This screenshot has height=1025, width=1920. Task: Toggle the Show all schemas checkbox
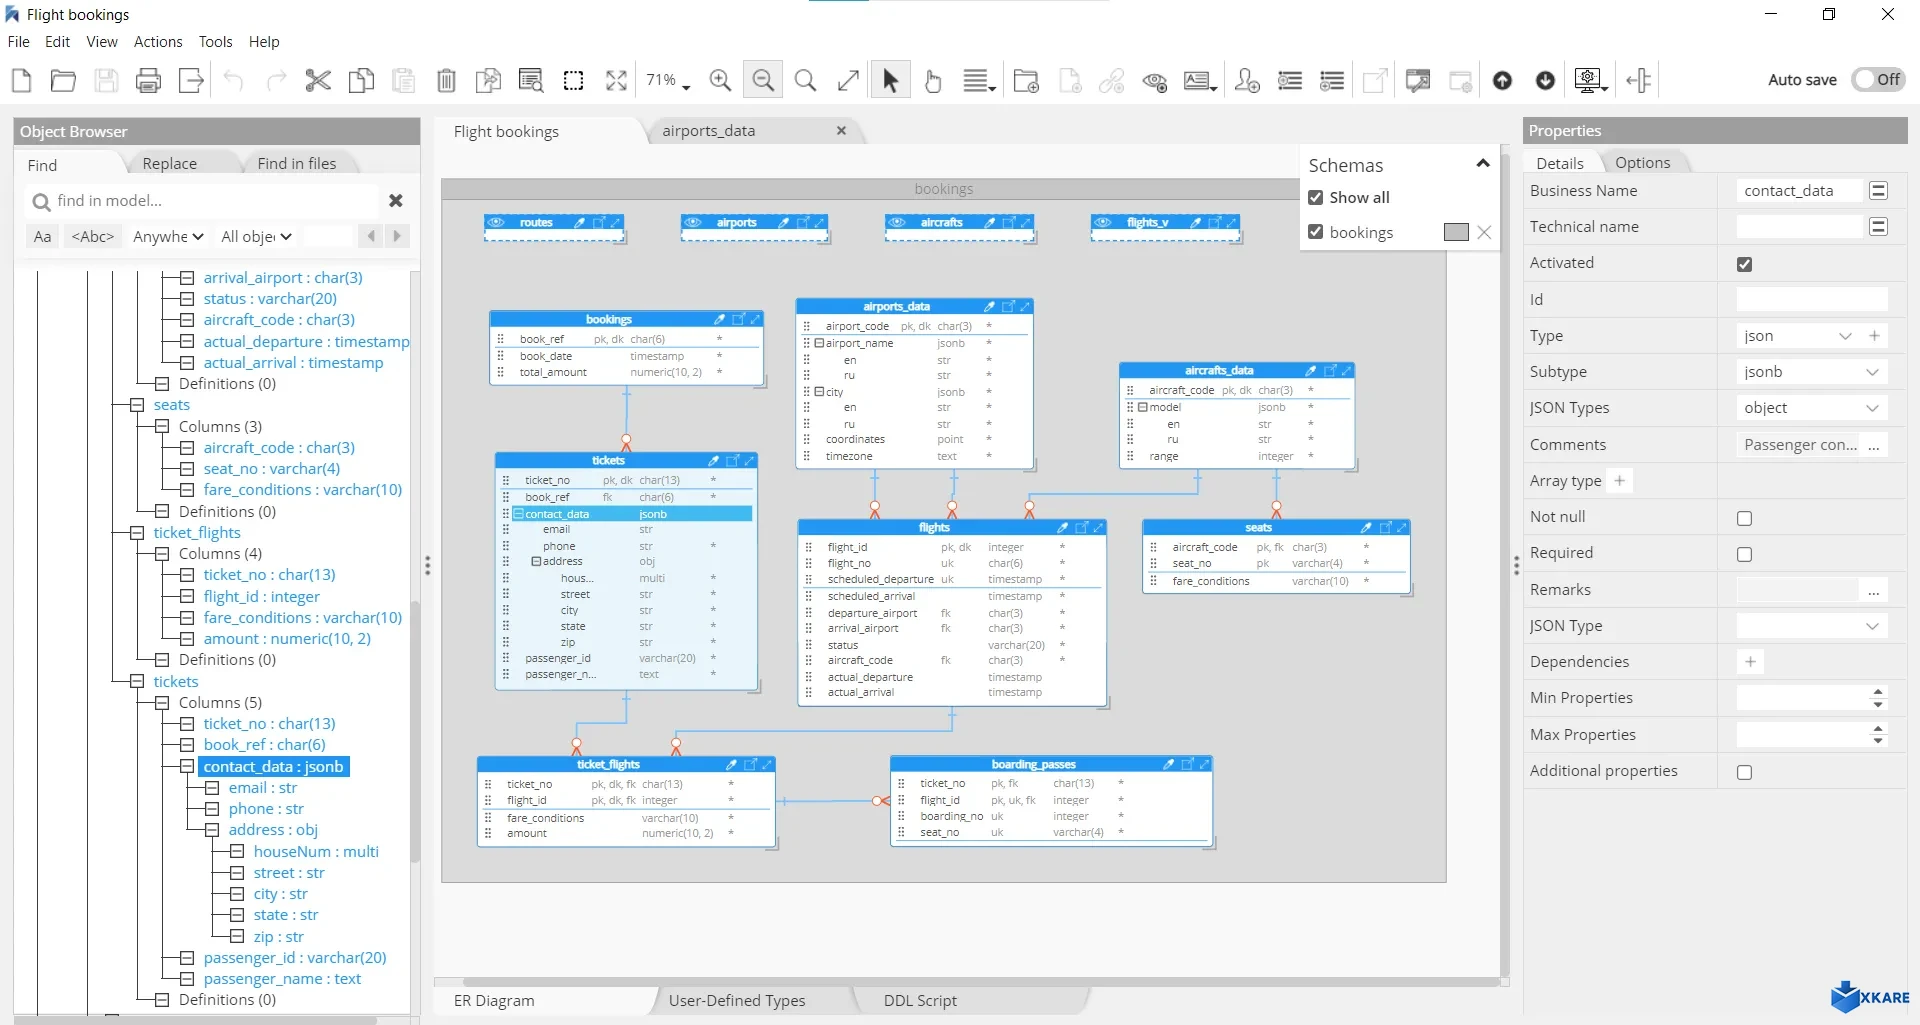1316,198
